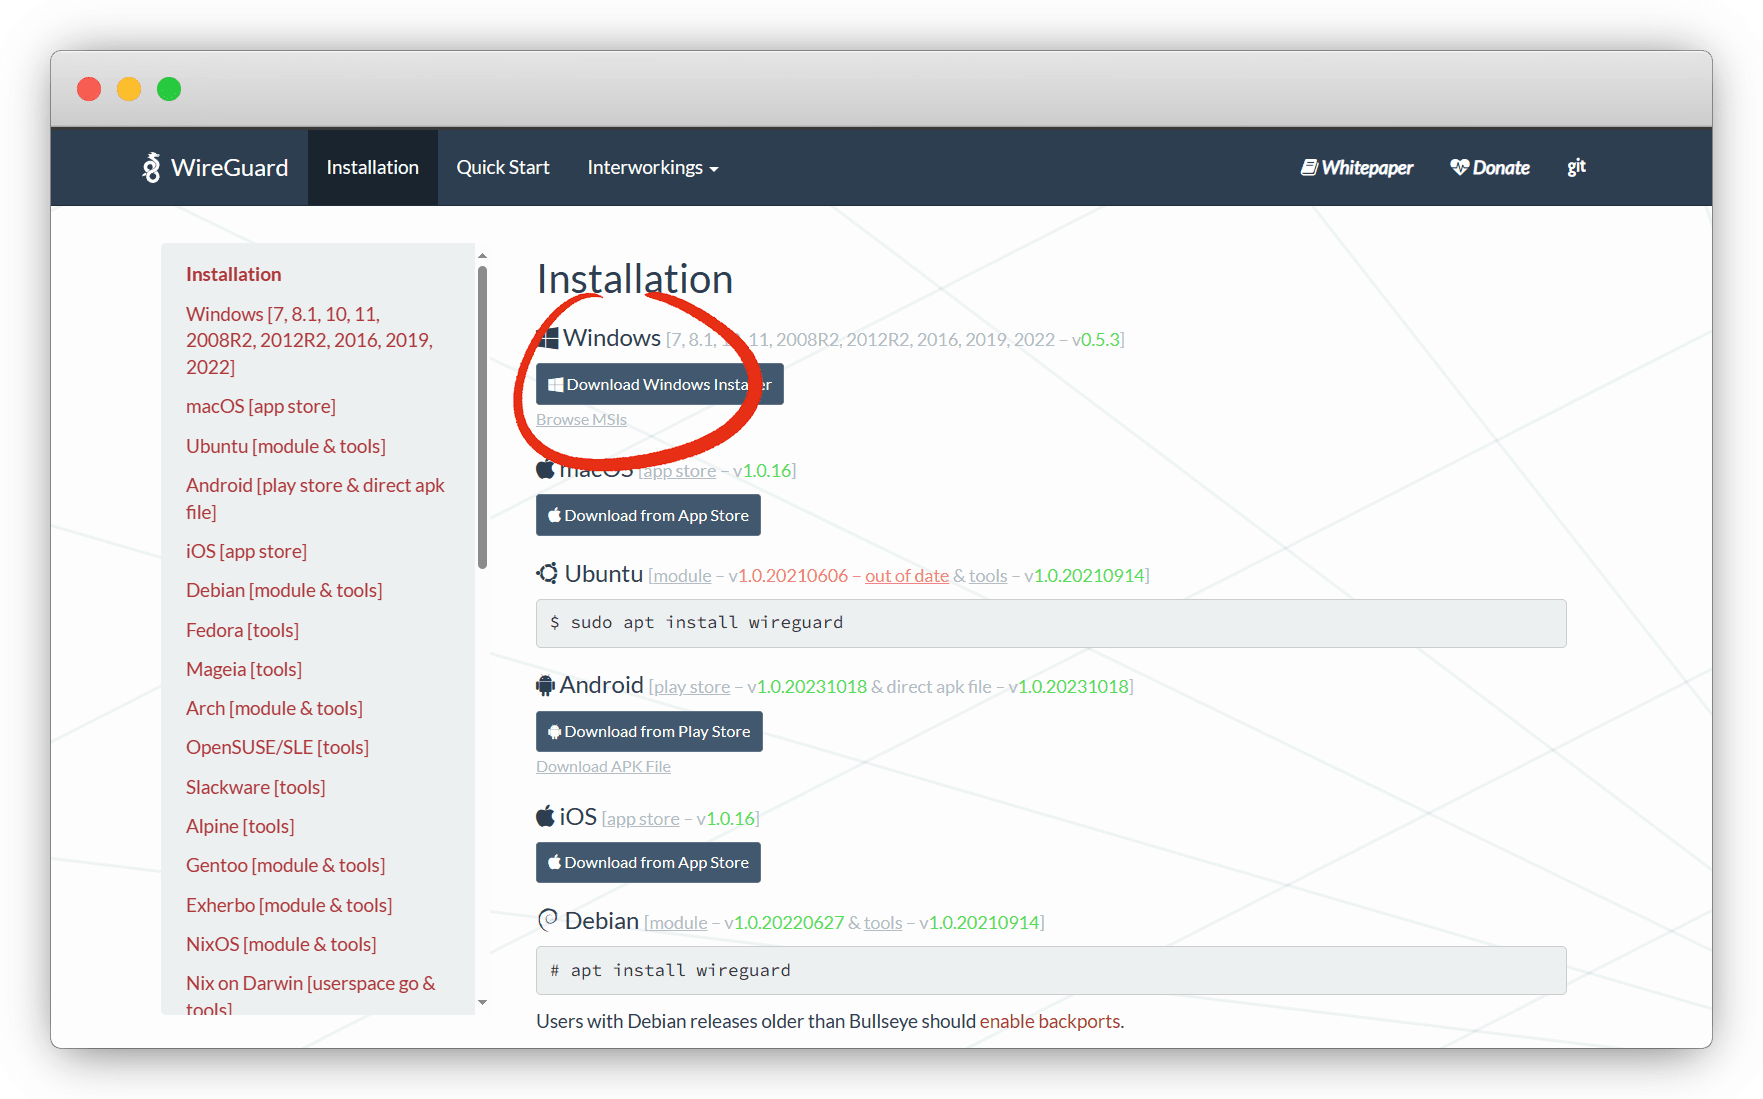The height and width of the screenshot is (1099, 1763).
Task: Click the Android robot icon beside heading
Action: pos(545,685)
